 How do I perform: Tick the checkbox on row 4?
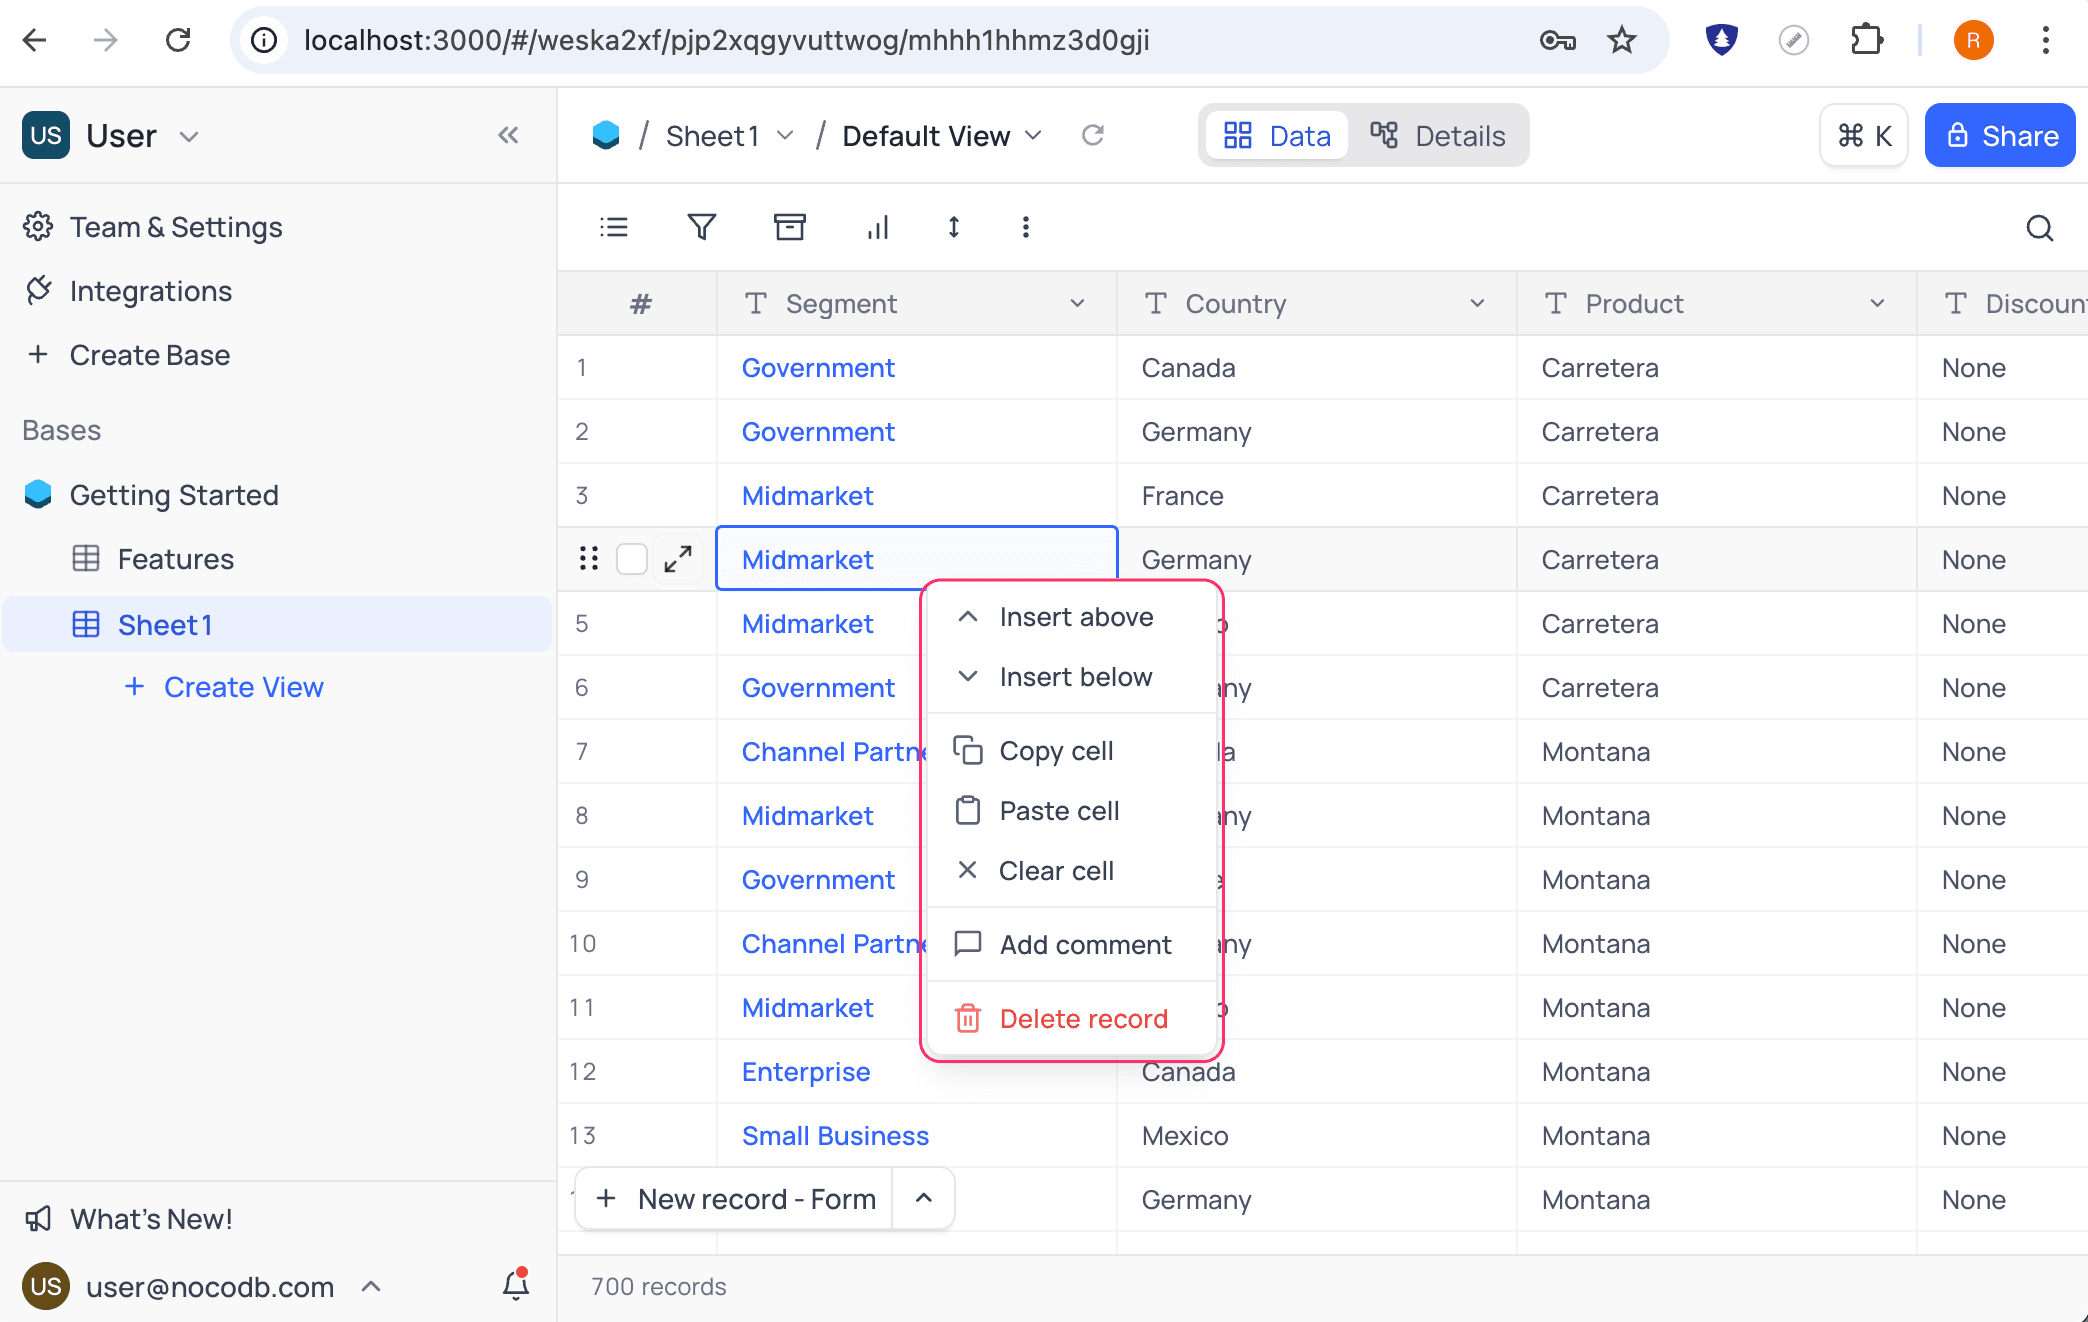pyautogui.click(x=632, y=559)
